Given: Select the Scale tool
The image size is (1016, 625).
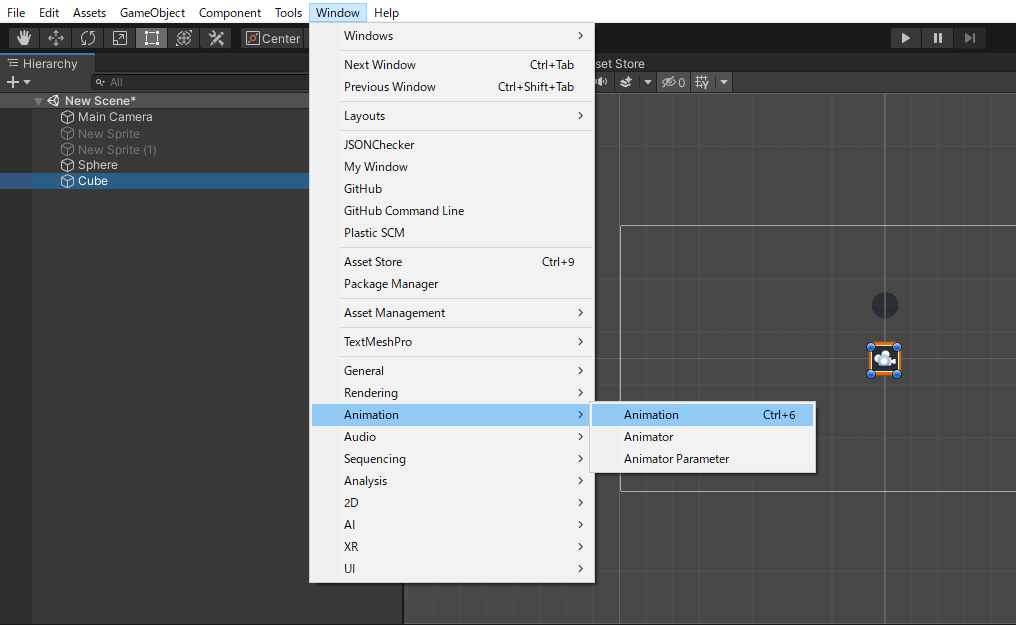Looking at the screenshot, I should tap(120, 38).
